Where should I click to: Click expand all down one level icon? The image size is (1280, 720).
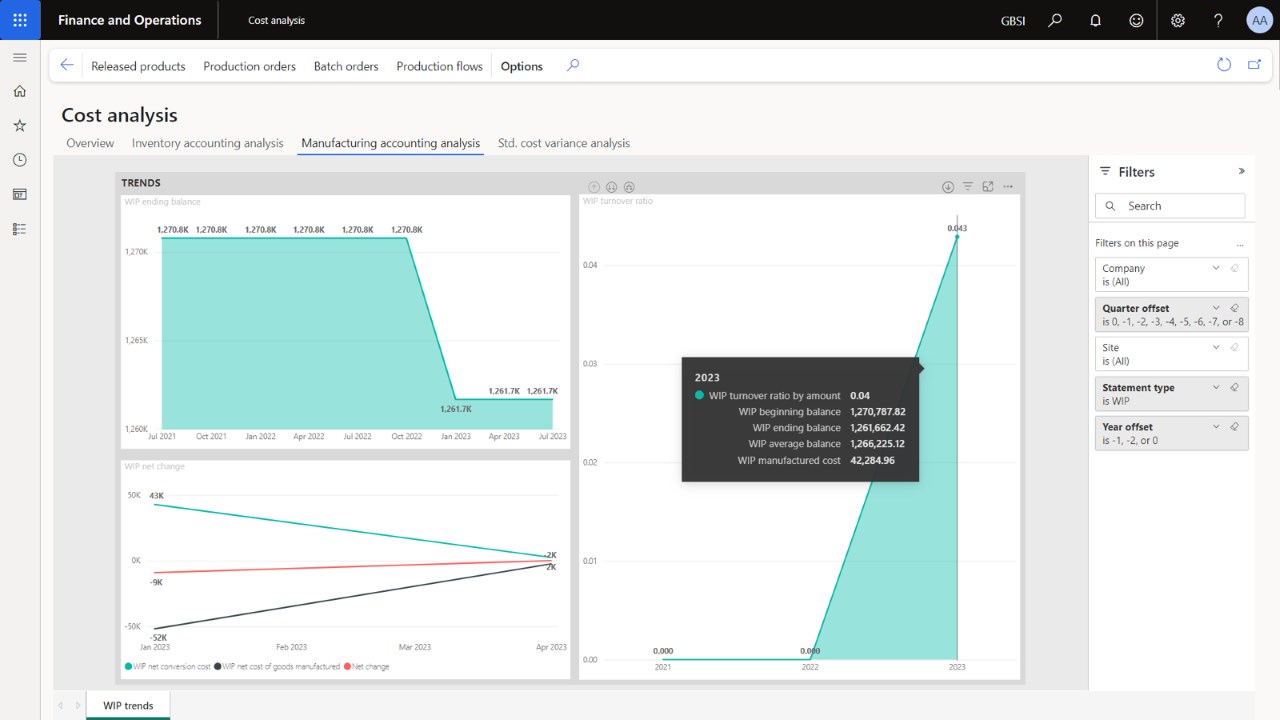pyautogui.click(x=629, y=187)
